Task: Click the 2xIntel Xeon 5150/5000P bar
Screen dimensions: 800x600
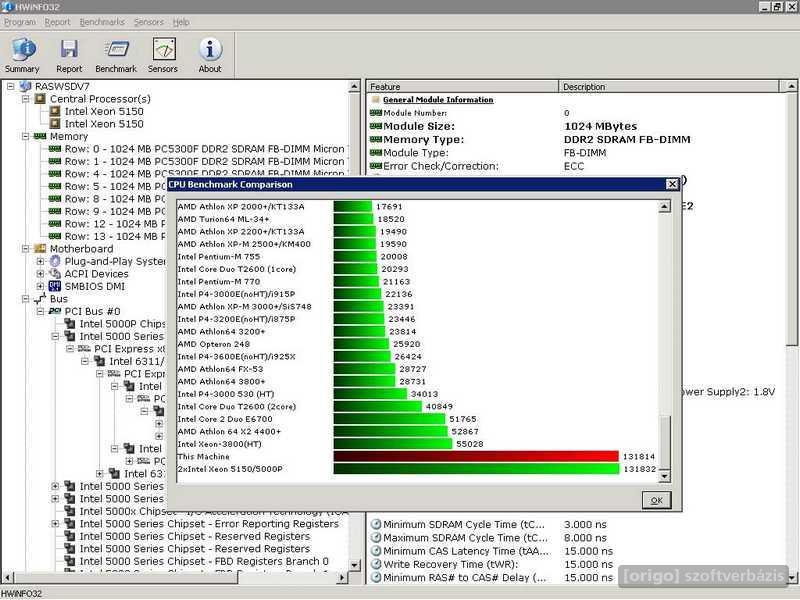Action: pyautogui.click(x=476, y=469)
